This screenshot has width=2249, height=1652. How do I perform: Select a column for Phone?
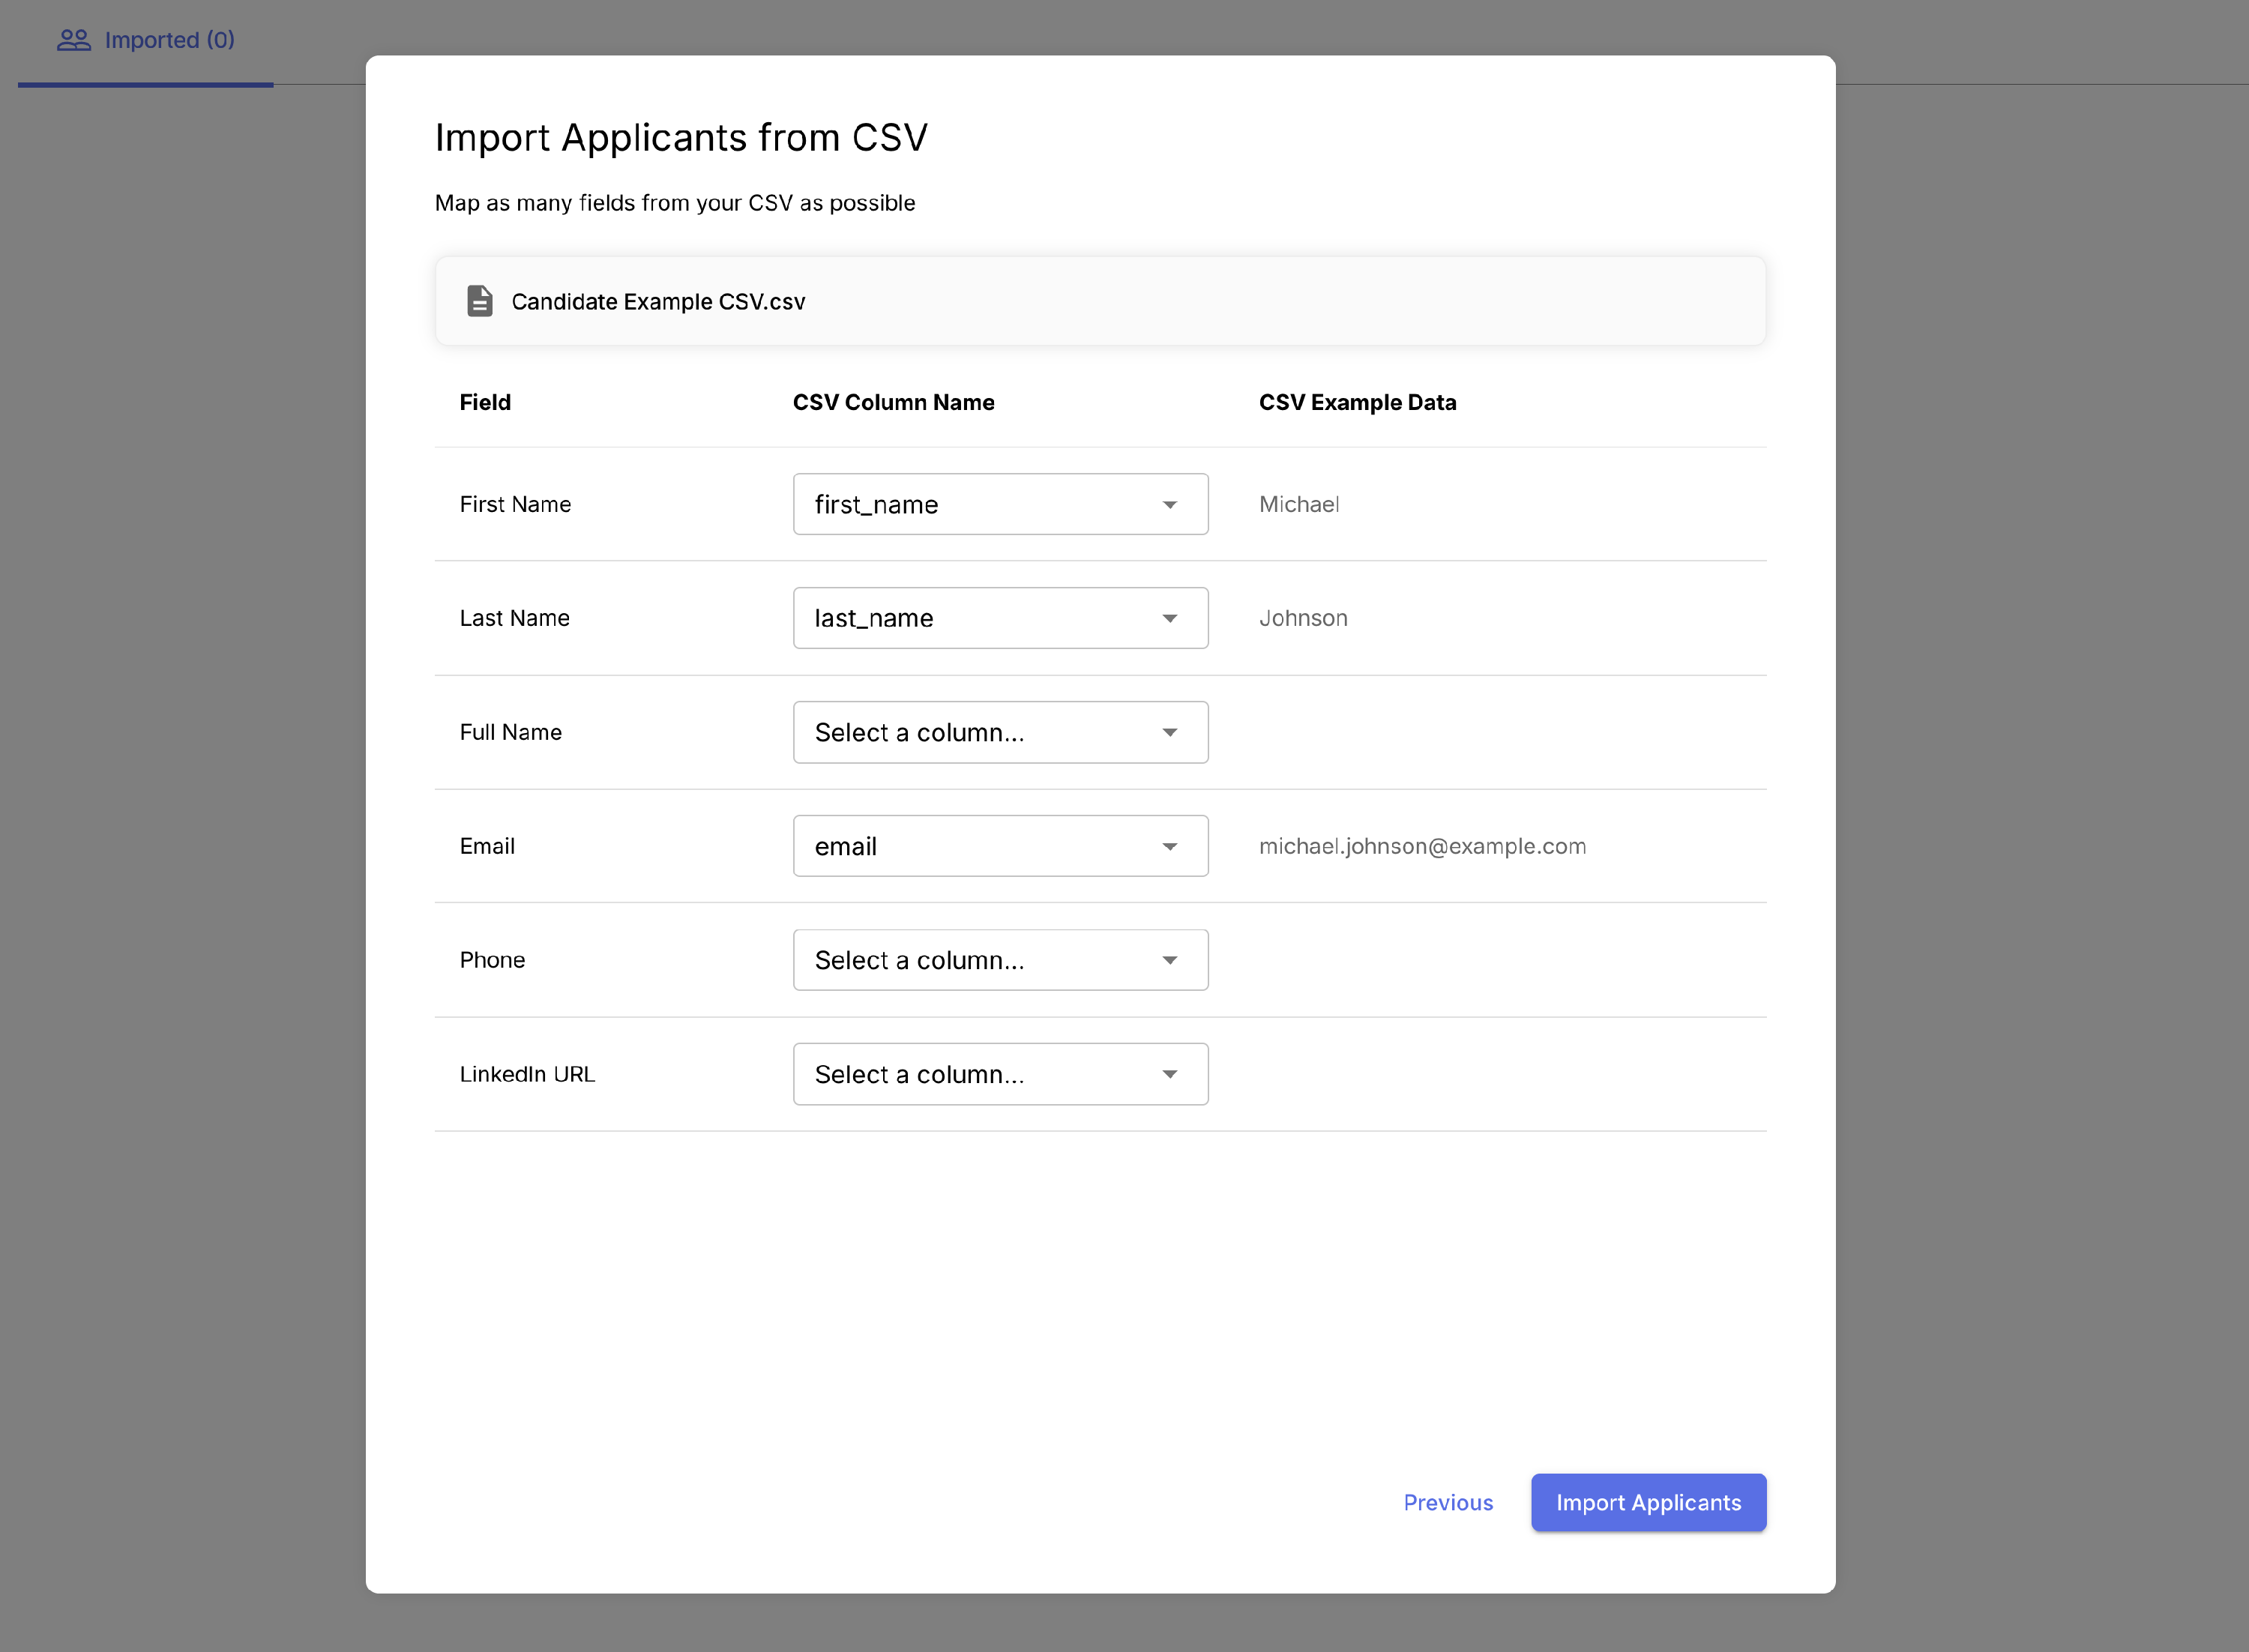(999, 961)
